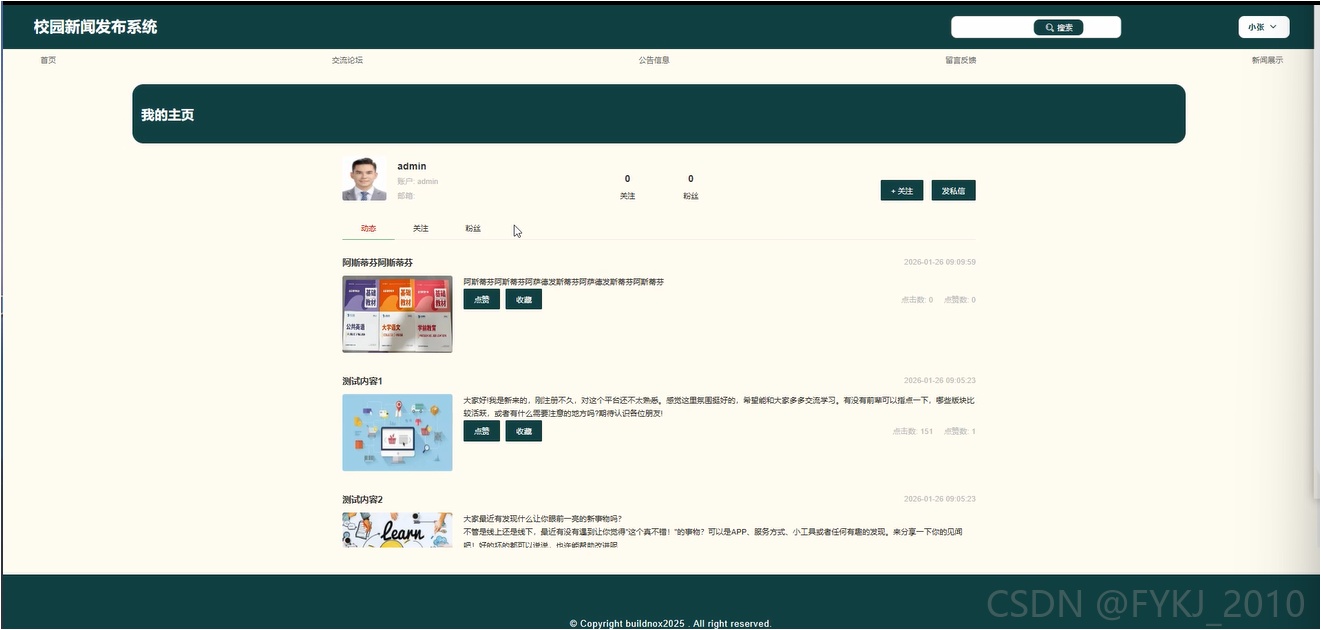Open the 小张 user dropdown menu
Screen dimensions: 1321x630
pyautogui.click(x=1263, y=27)
